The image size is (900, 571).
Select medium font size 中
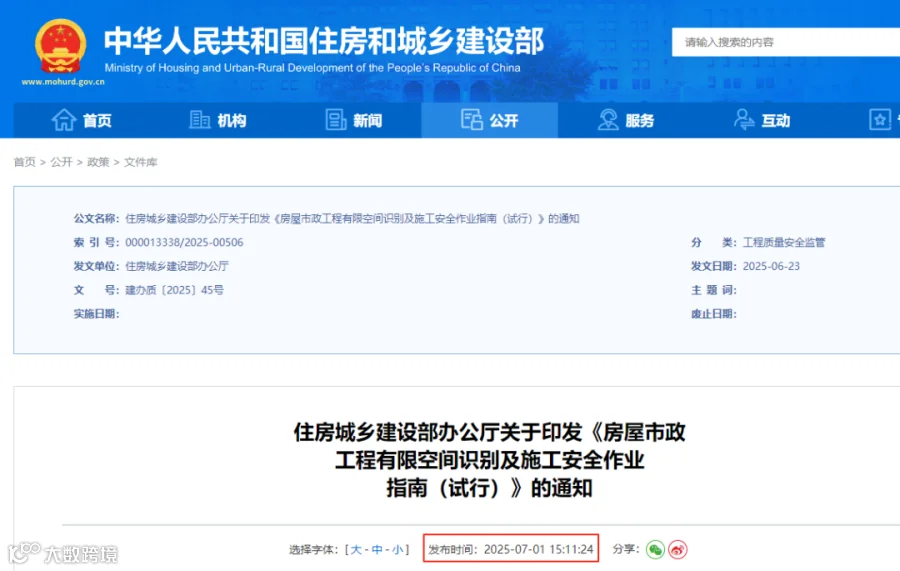[x=377, y=550]
